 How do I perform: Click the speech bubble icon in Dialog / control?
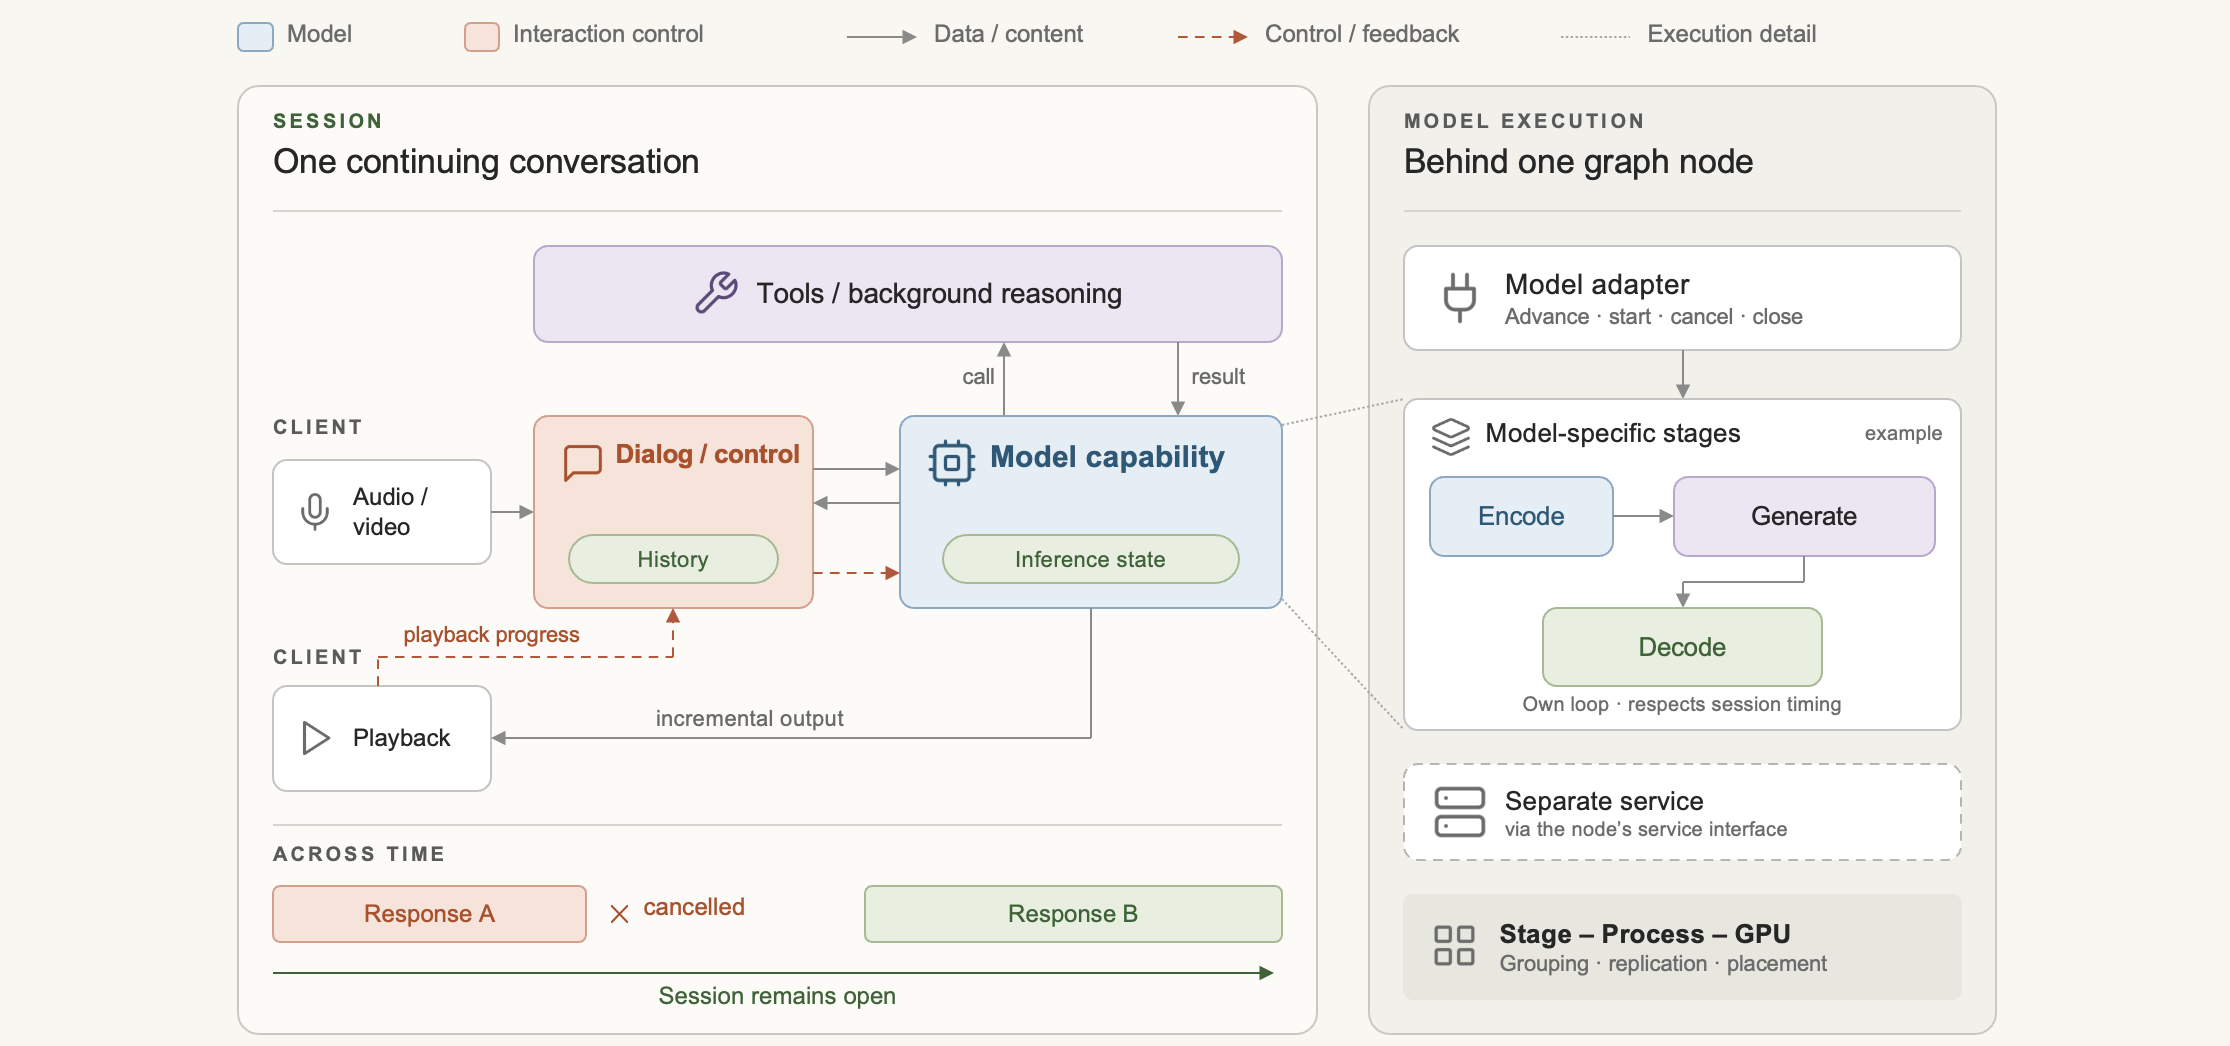[583, 462]
